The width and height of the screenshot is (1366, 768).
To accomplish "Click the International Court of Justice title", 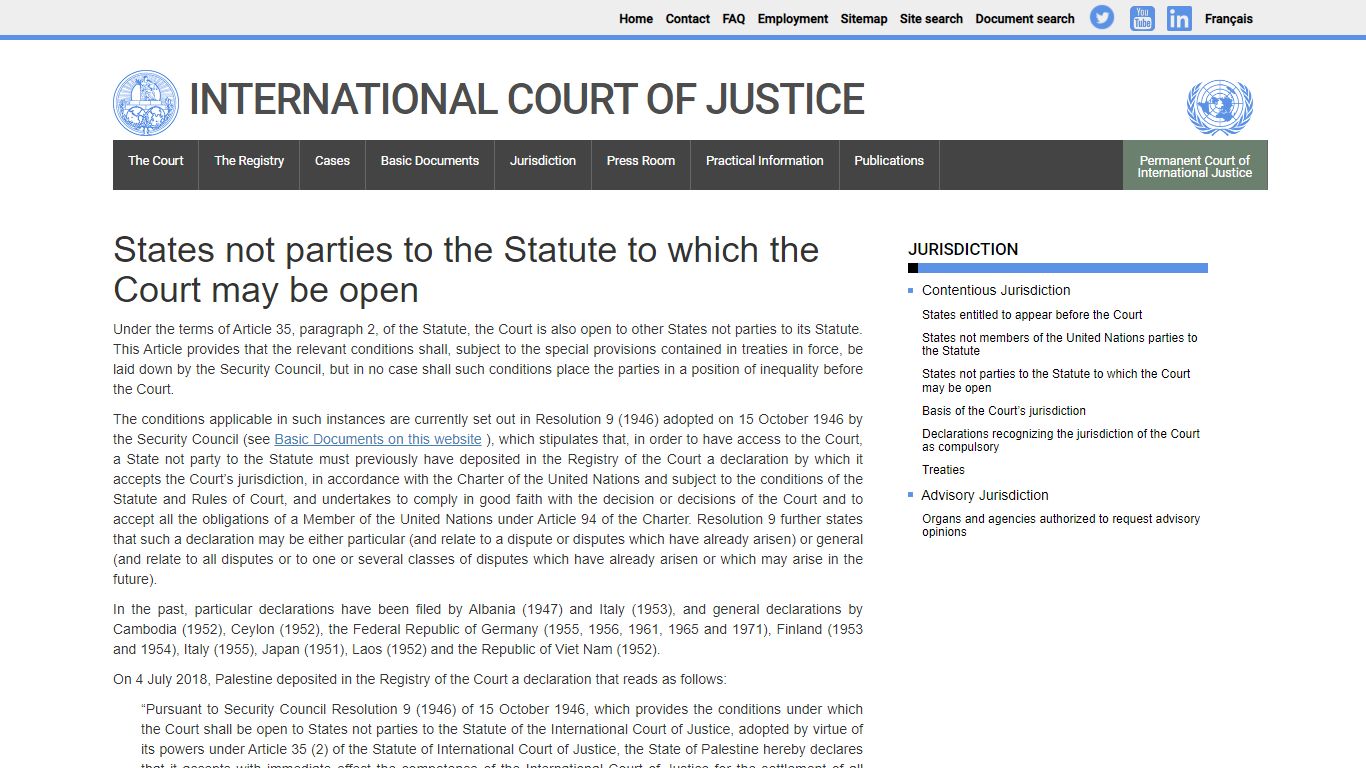I will coord(527,100).
